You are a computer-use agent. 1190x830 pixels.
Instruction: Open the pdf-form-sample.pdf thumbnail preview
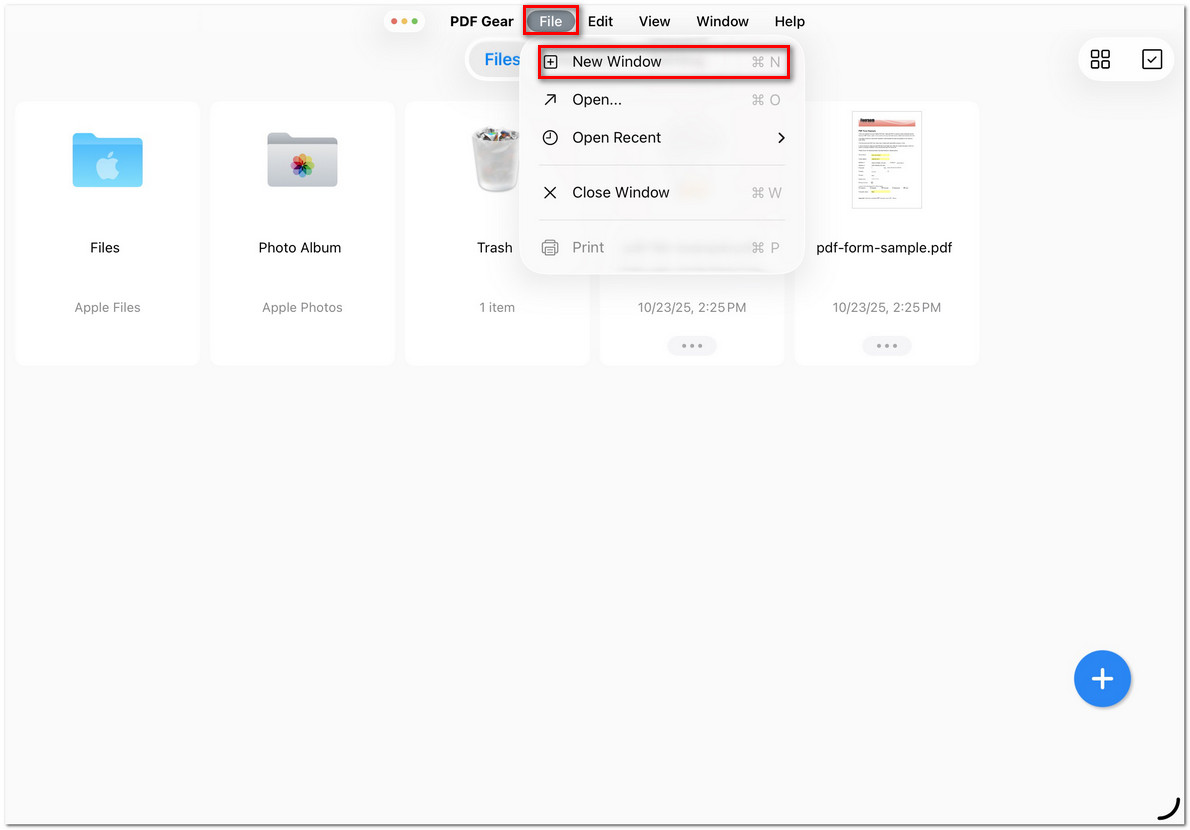(x=886, y=160)
